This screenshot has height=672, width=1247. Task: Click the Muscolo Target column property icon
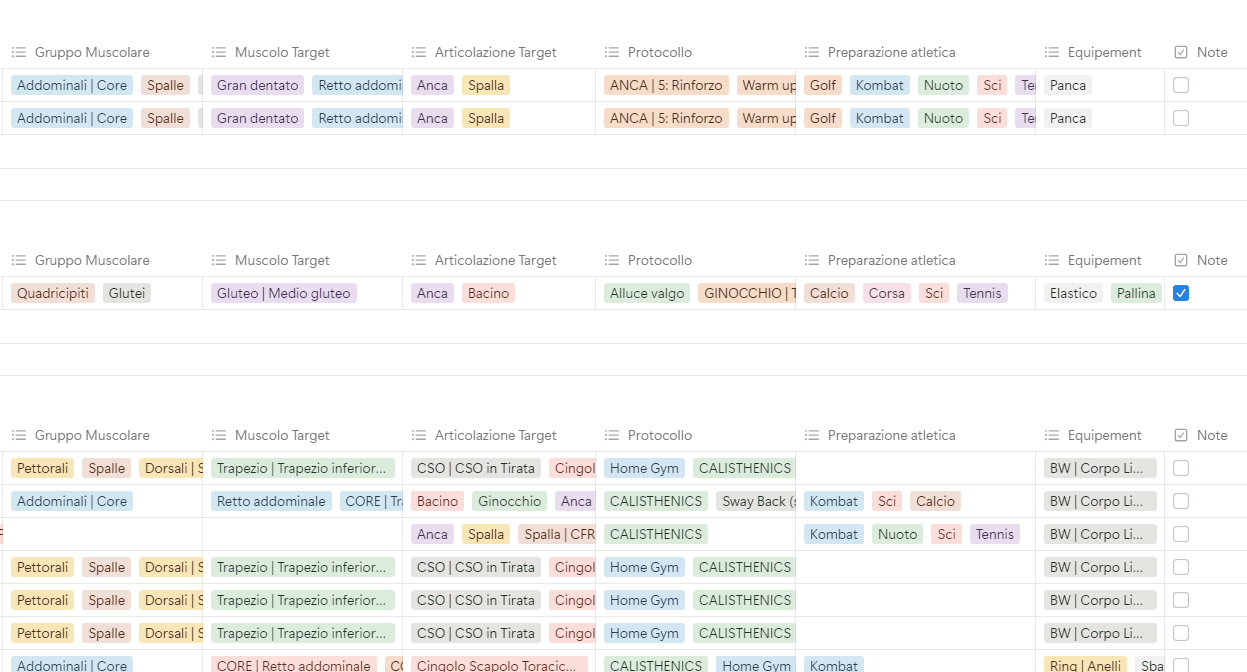coord(218,52)
